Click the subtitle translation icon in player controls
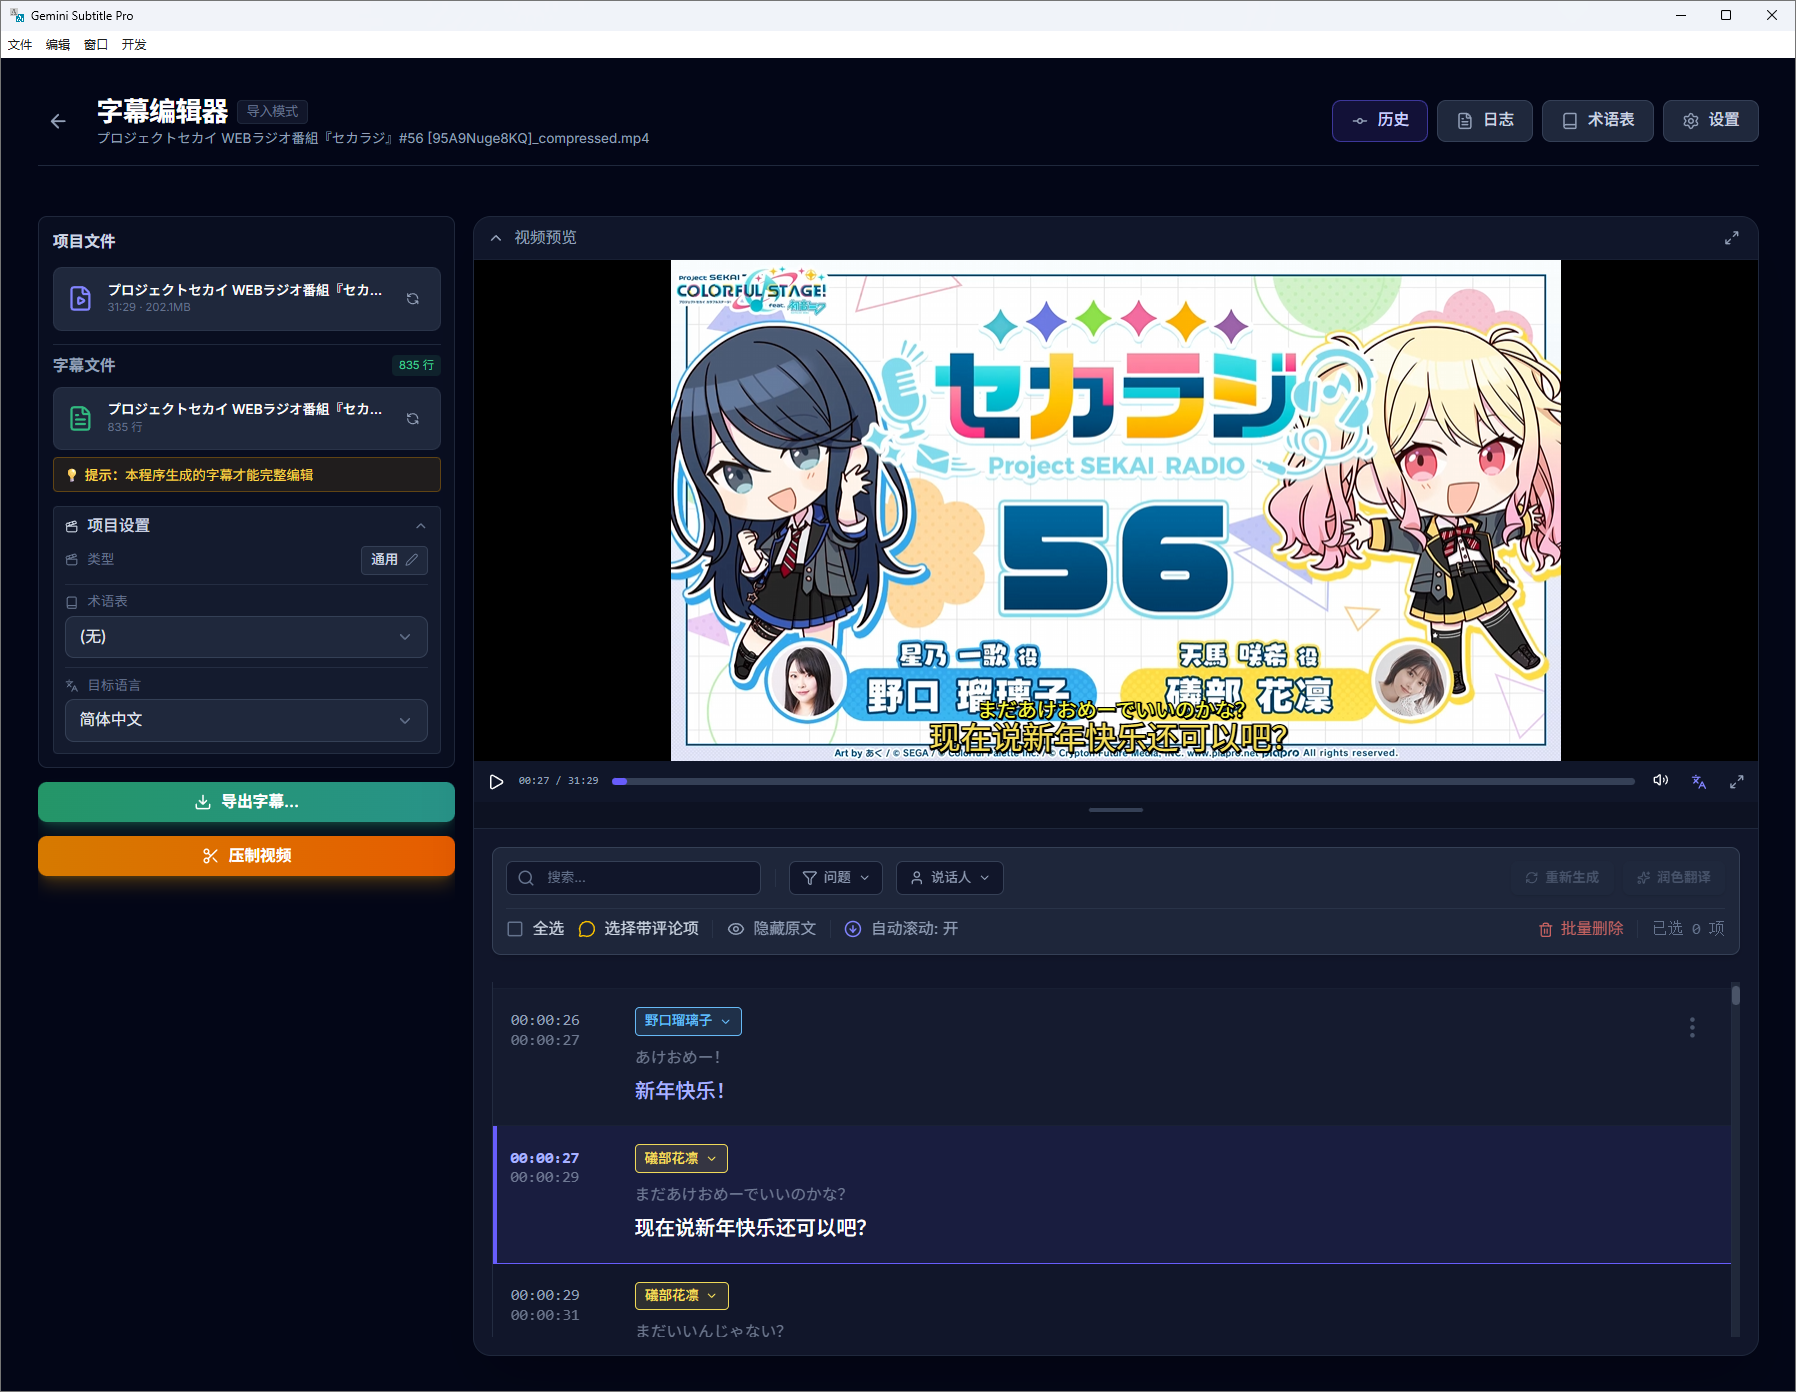The height and width of the screenshot is (1392, 1796). point(1698,781)
